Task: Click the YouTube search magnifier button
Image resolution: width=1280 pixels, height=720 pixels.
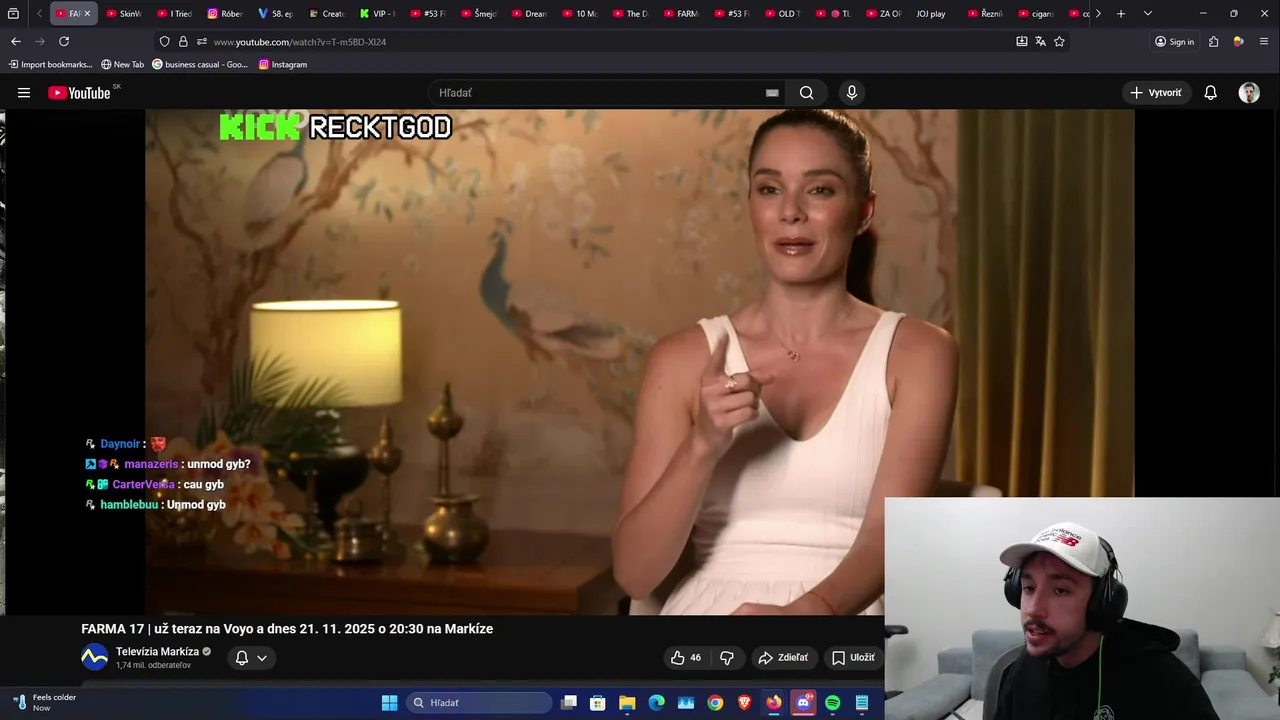Action: coord(806,93)
